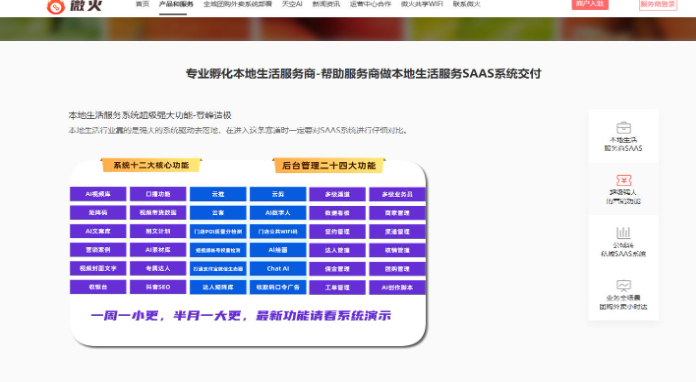Click the 门店公共WIFI码 blue tile
Viewport: 696px width, 382px height.
tap(278, 231)
